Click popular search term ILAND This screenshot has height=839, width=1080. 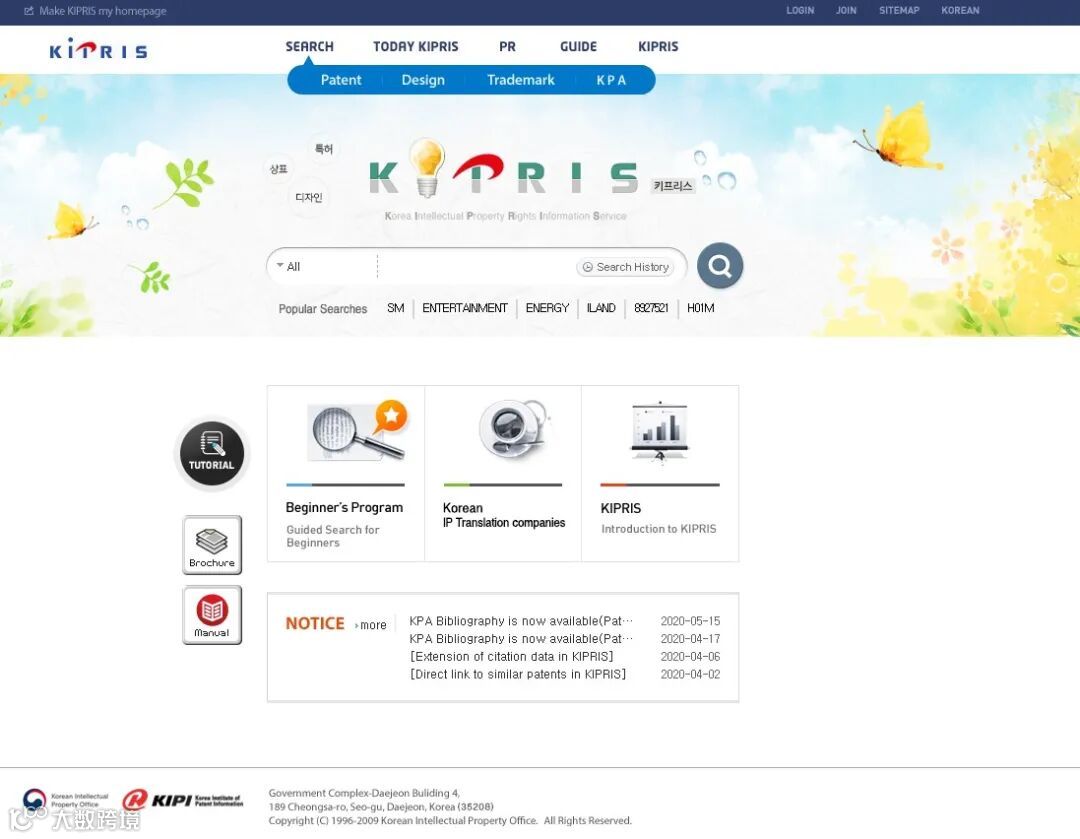[x=601, y=308]
